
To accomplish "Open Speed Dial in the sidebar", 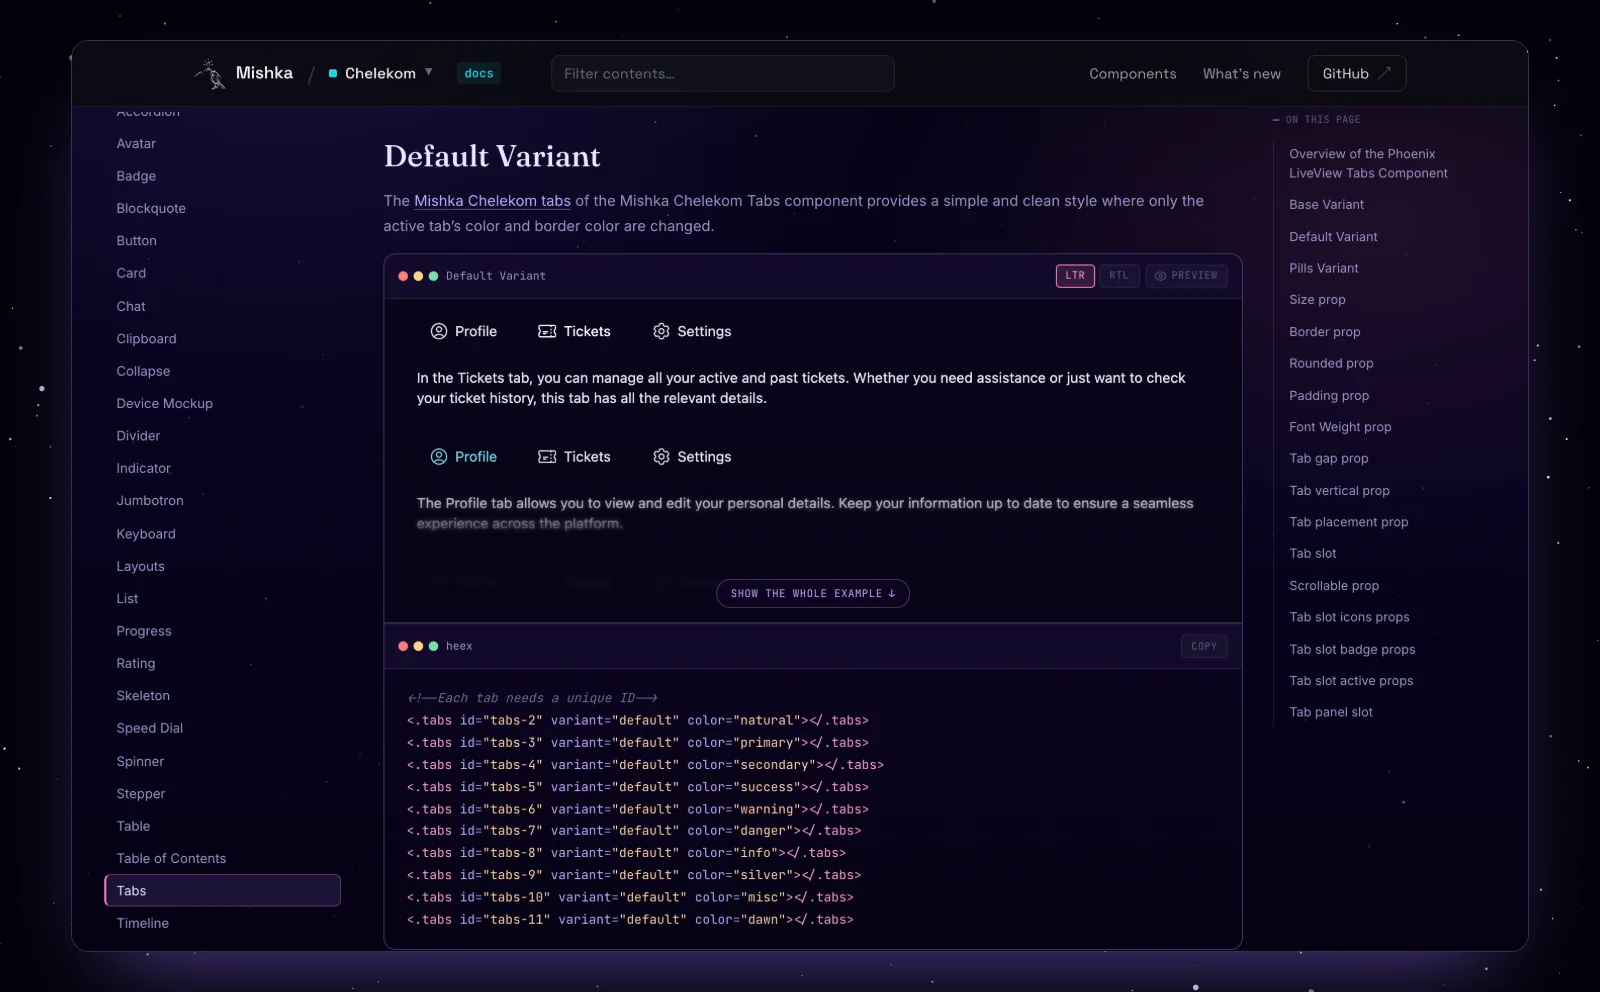I will point(150,728).
